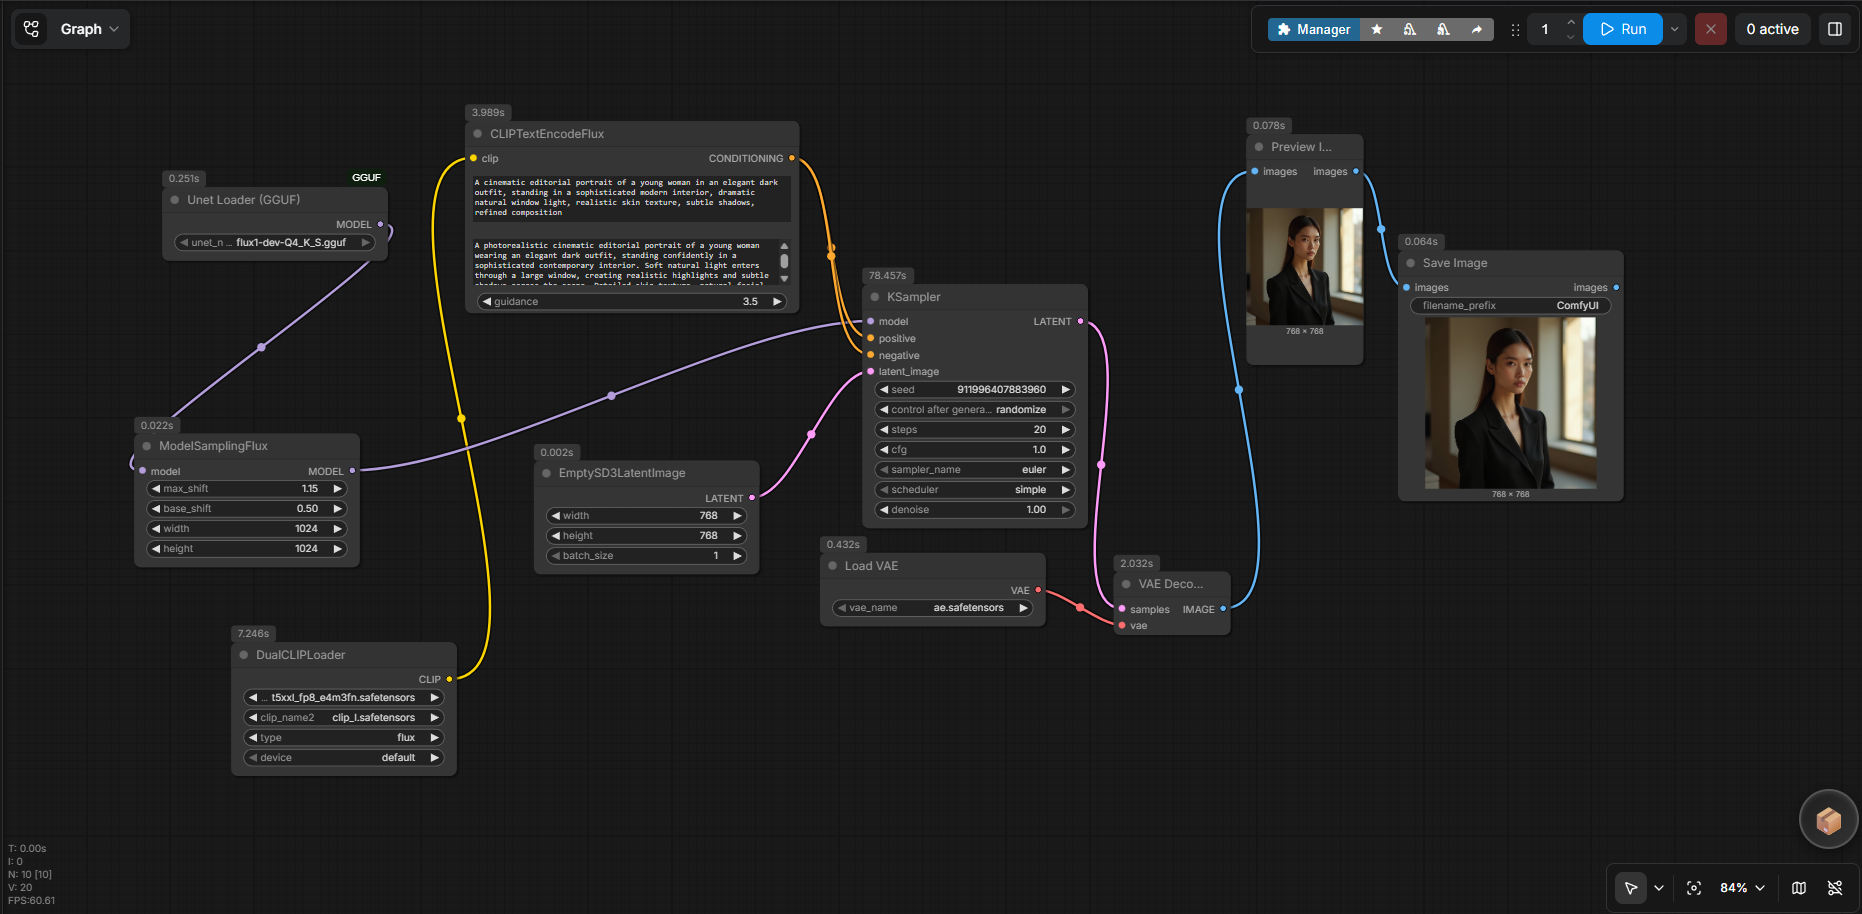Decrement queue batch count down arrow
Viewport: 1862px width, 914px height.
[1571, 37]
